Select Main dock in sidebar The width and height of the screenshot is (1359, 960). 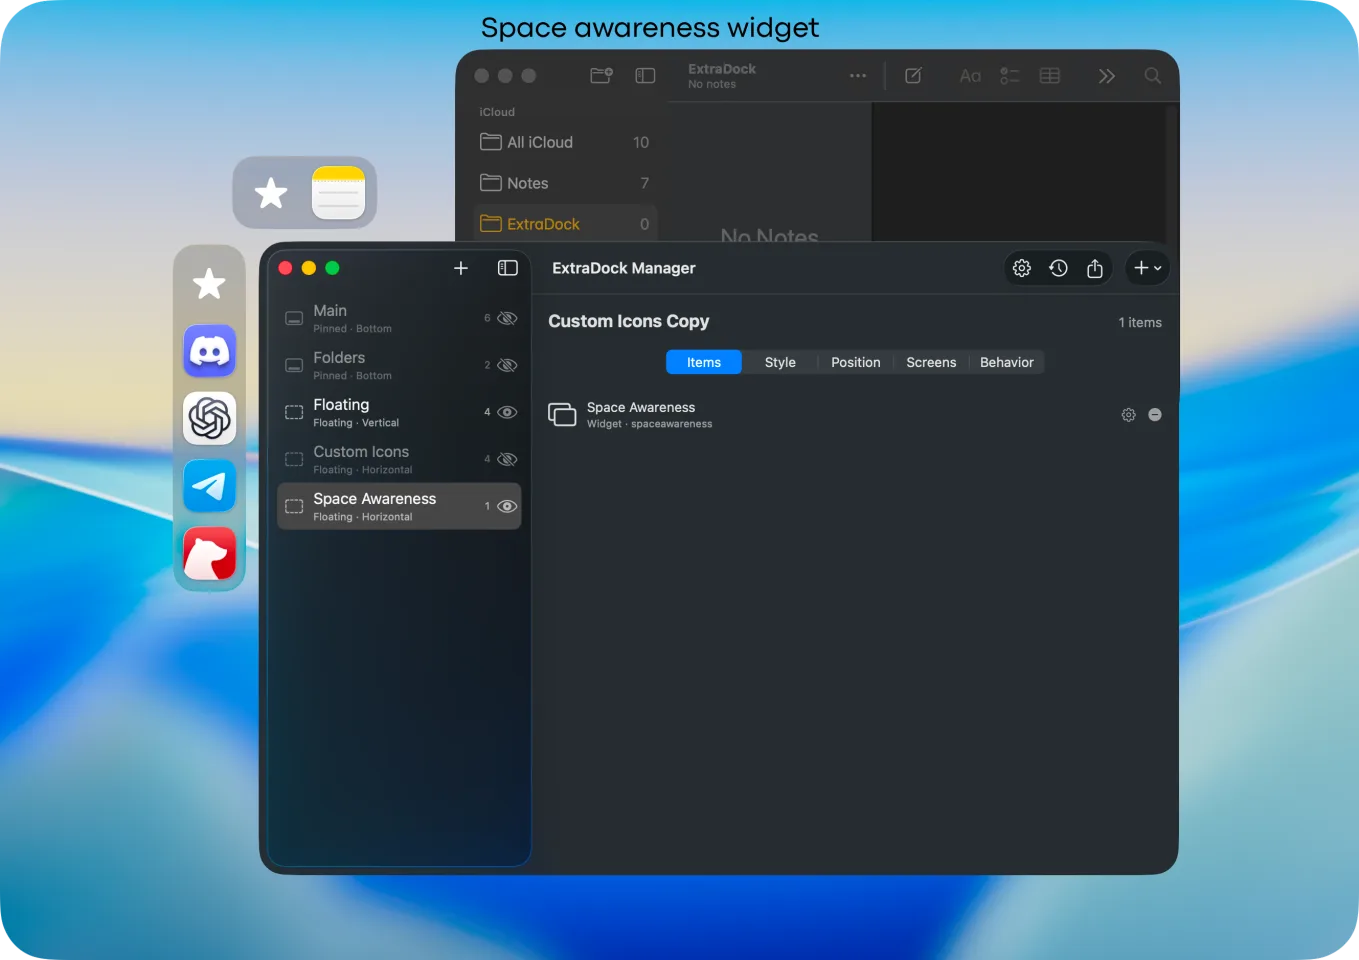point(399,318)
